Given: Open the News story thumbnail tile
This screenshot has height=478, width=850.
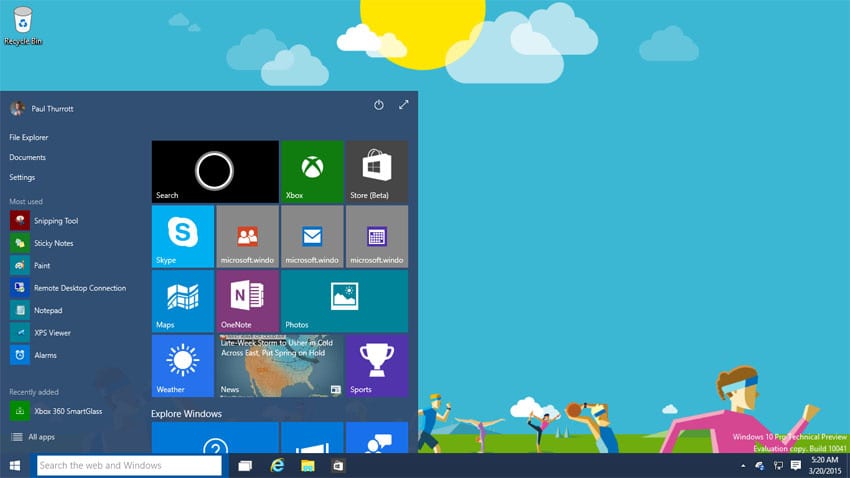Looking at the screenshot, I should pyautogui.click(x=279, y=365).
